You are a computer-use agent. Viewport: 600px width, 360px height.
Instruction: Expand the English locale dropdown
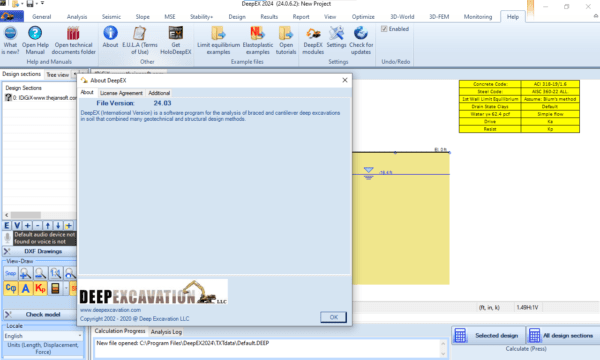point(43,336)
